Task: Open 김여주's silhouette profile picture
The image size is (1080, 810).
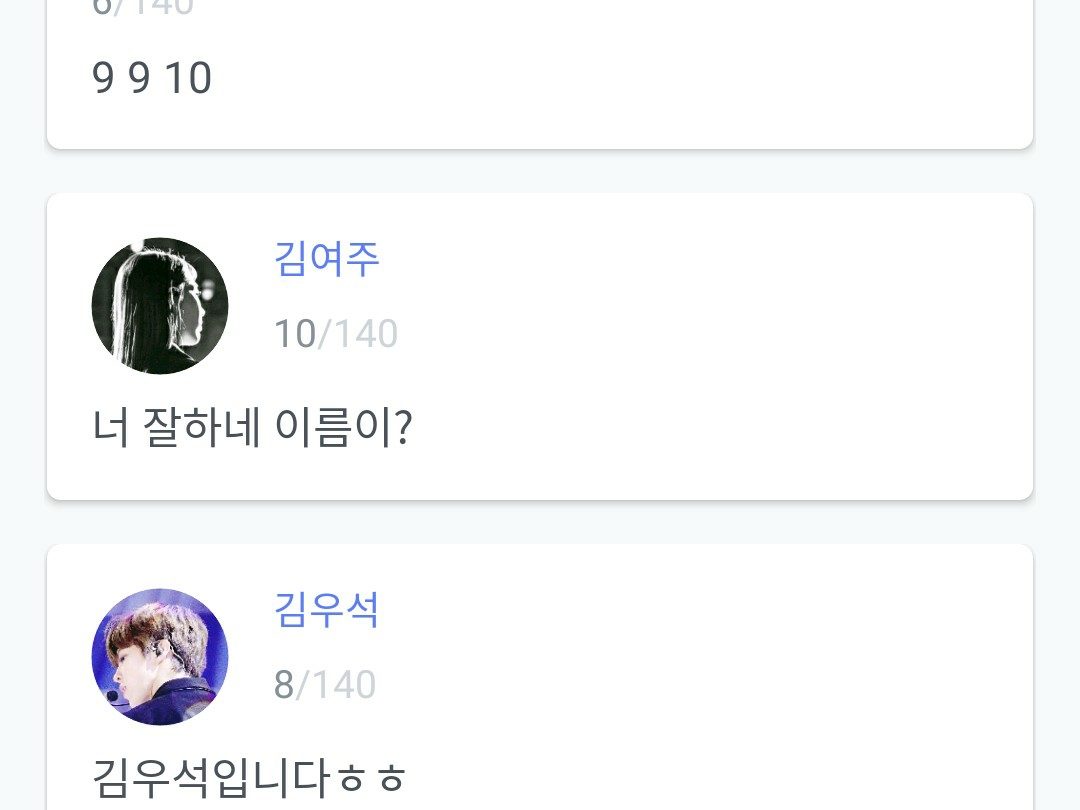Action: click(x=160, y=306)
